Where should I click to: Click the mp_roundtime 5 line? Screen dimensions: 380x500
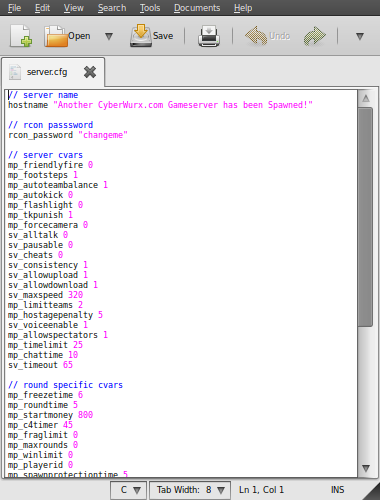[x=43, y=405]
